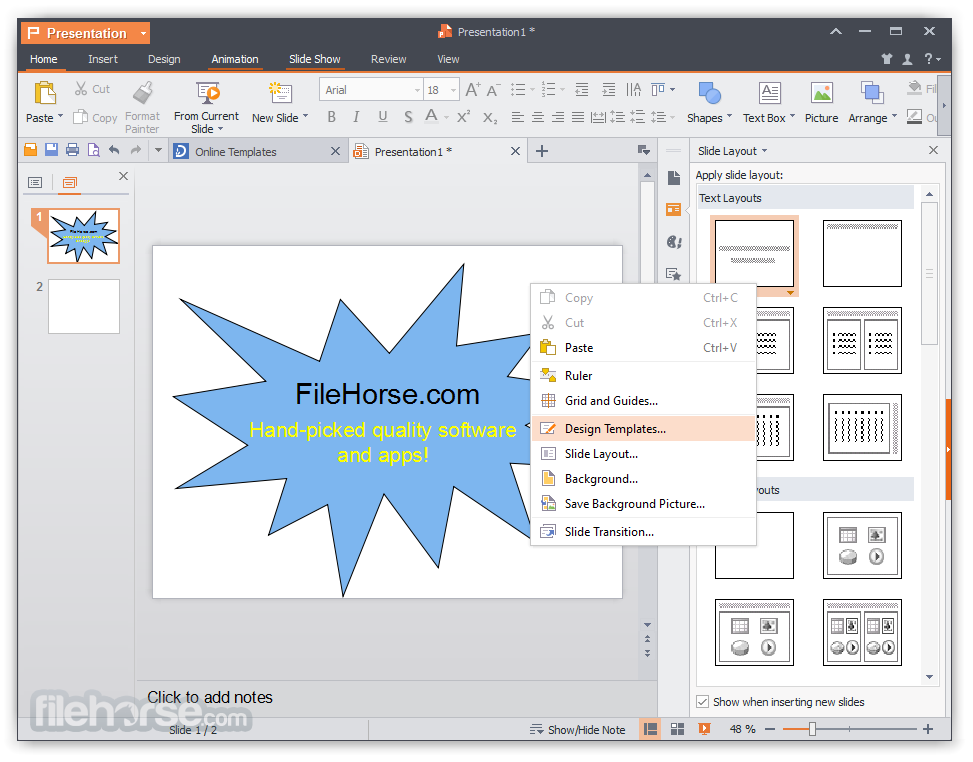The image size is (973, 762).
Task: Start slideshow from the status bar
Action: point(704,729)
